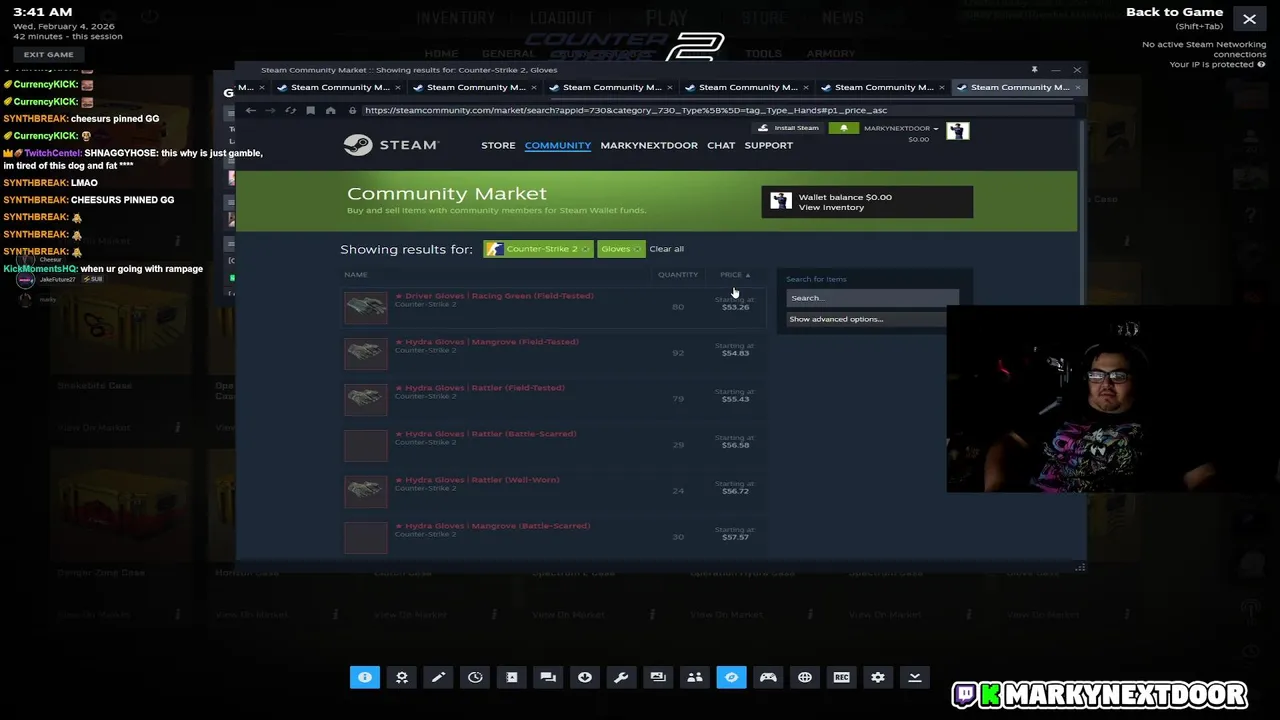
Task: Click the $53.26 starting price
Action: tap(735, 307)
